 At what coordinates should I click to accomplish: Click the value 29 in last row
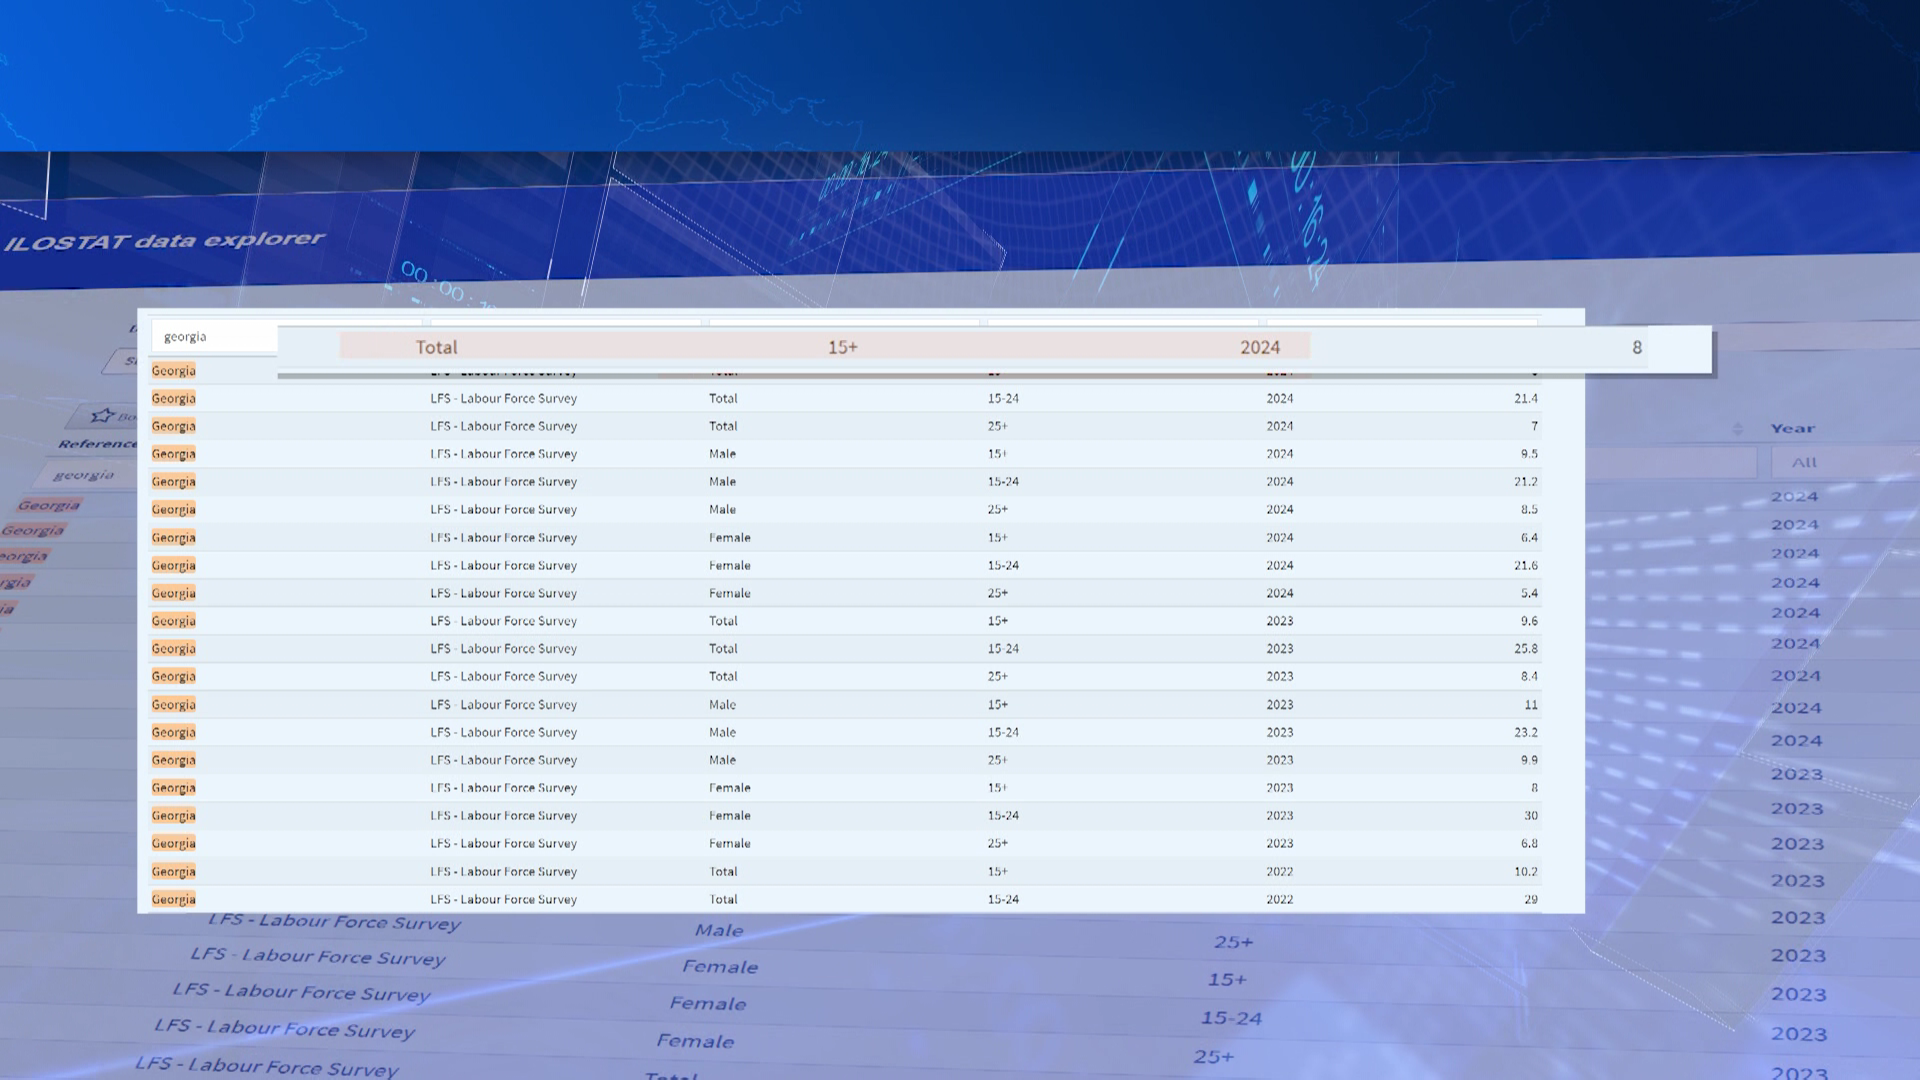pyautogui.click(x=1530, y=899)
